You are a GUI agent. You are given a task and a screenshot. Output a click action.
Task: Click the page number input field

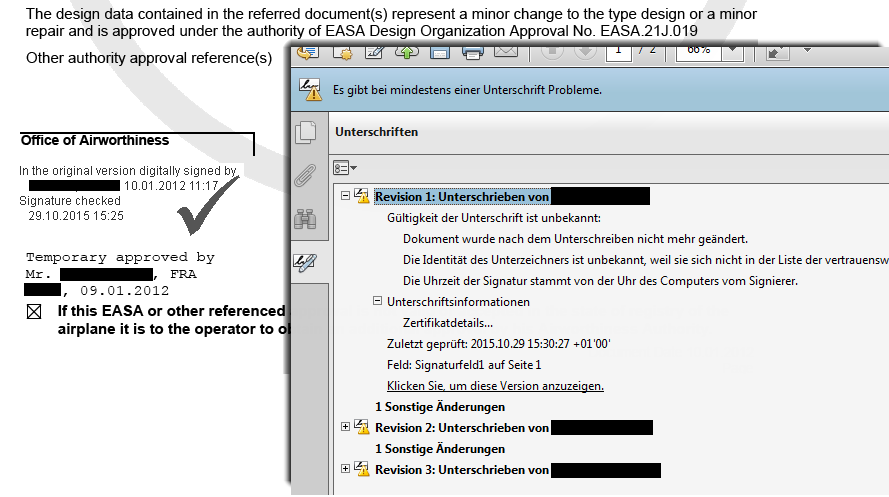[619, 53]
